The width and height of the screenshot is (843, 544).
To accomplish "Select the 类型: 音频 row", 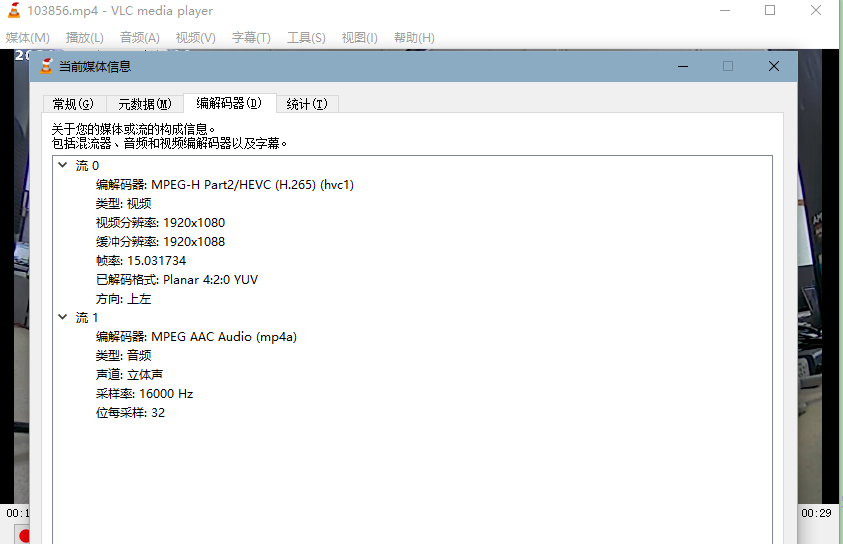I will (x=124, y=356).
